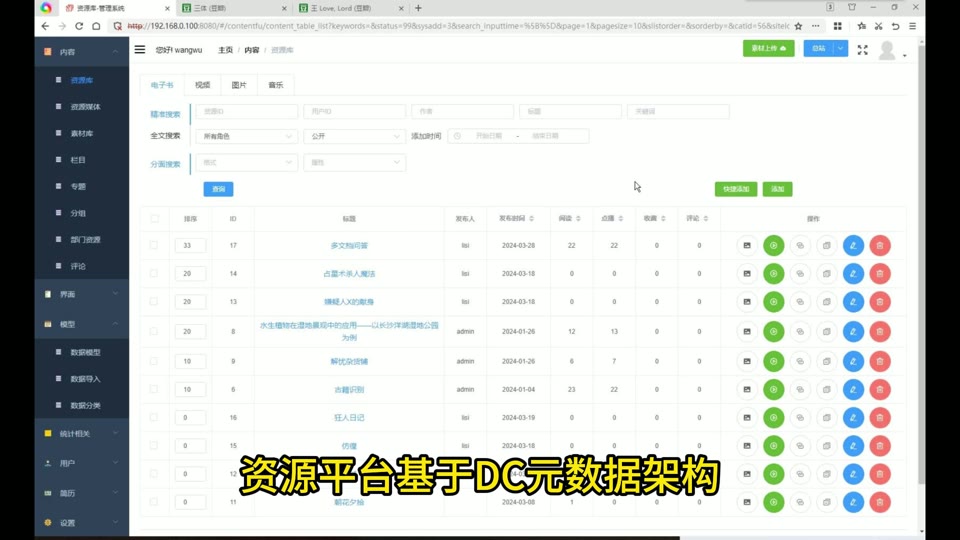Screen dimensions: 960x540
Task: Delete the 朝花夕拾 entry
Action: 880,502
